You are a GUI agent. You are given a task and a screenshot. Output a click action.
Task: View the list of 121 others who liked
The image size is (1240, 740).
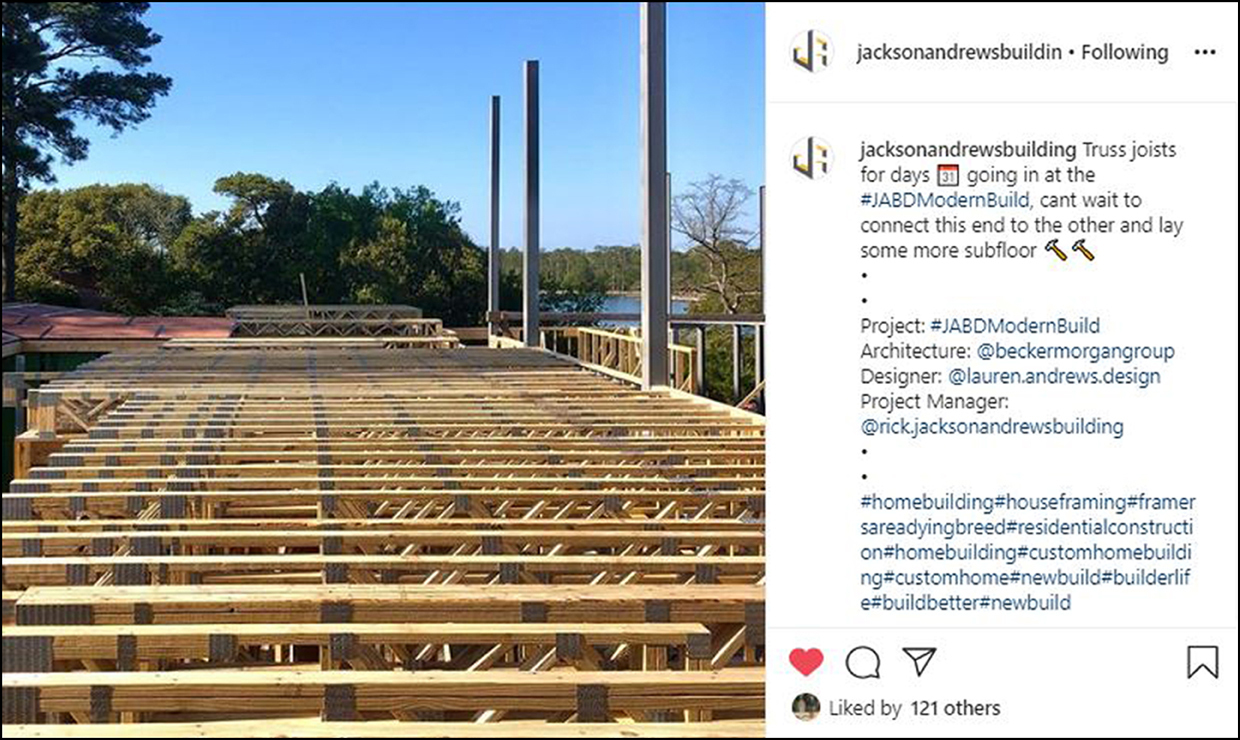955,708
